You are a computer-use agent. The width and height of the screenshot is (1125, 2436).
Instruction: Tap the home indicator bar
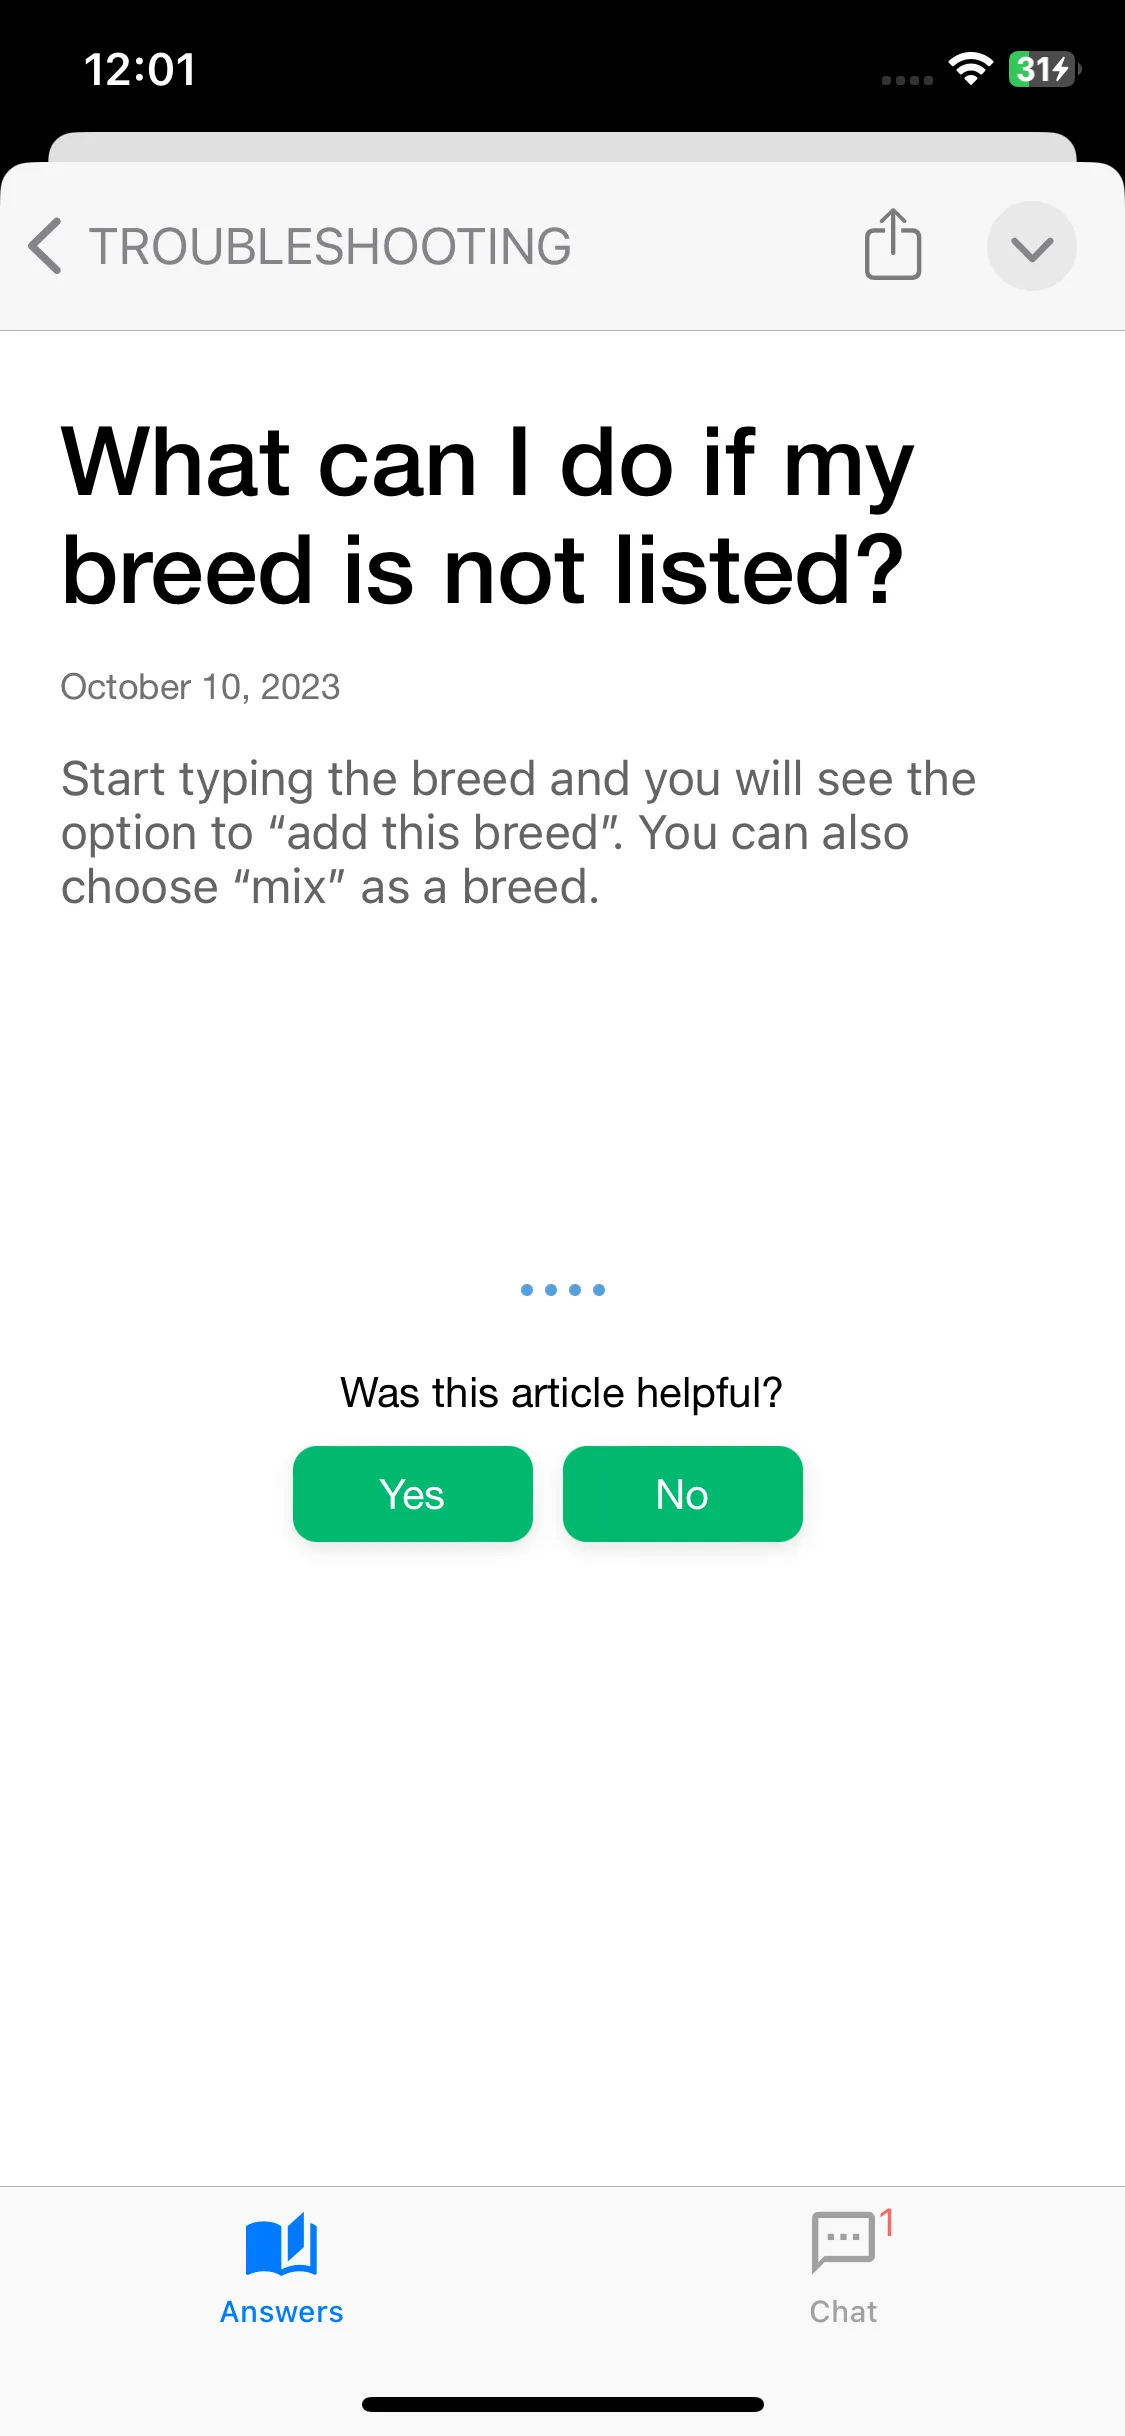563,2404
